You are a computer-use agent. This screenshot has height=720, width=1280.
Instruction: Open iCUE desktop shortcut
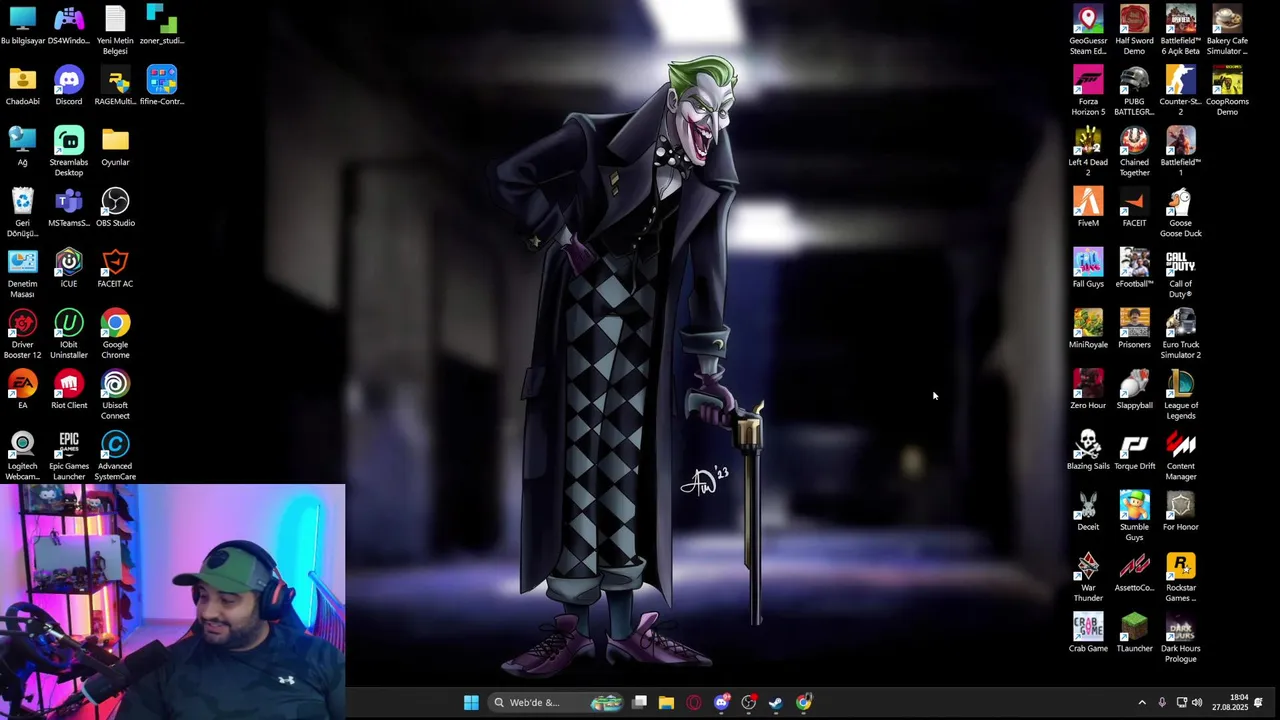point(69,268)
